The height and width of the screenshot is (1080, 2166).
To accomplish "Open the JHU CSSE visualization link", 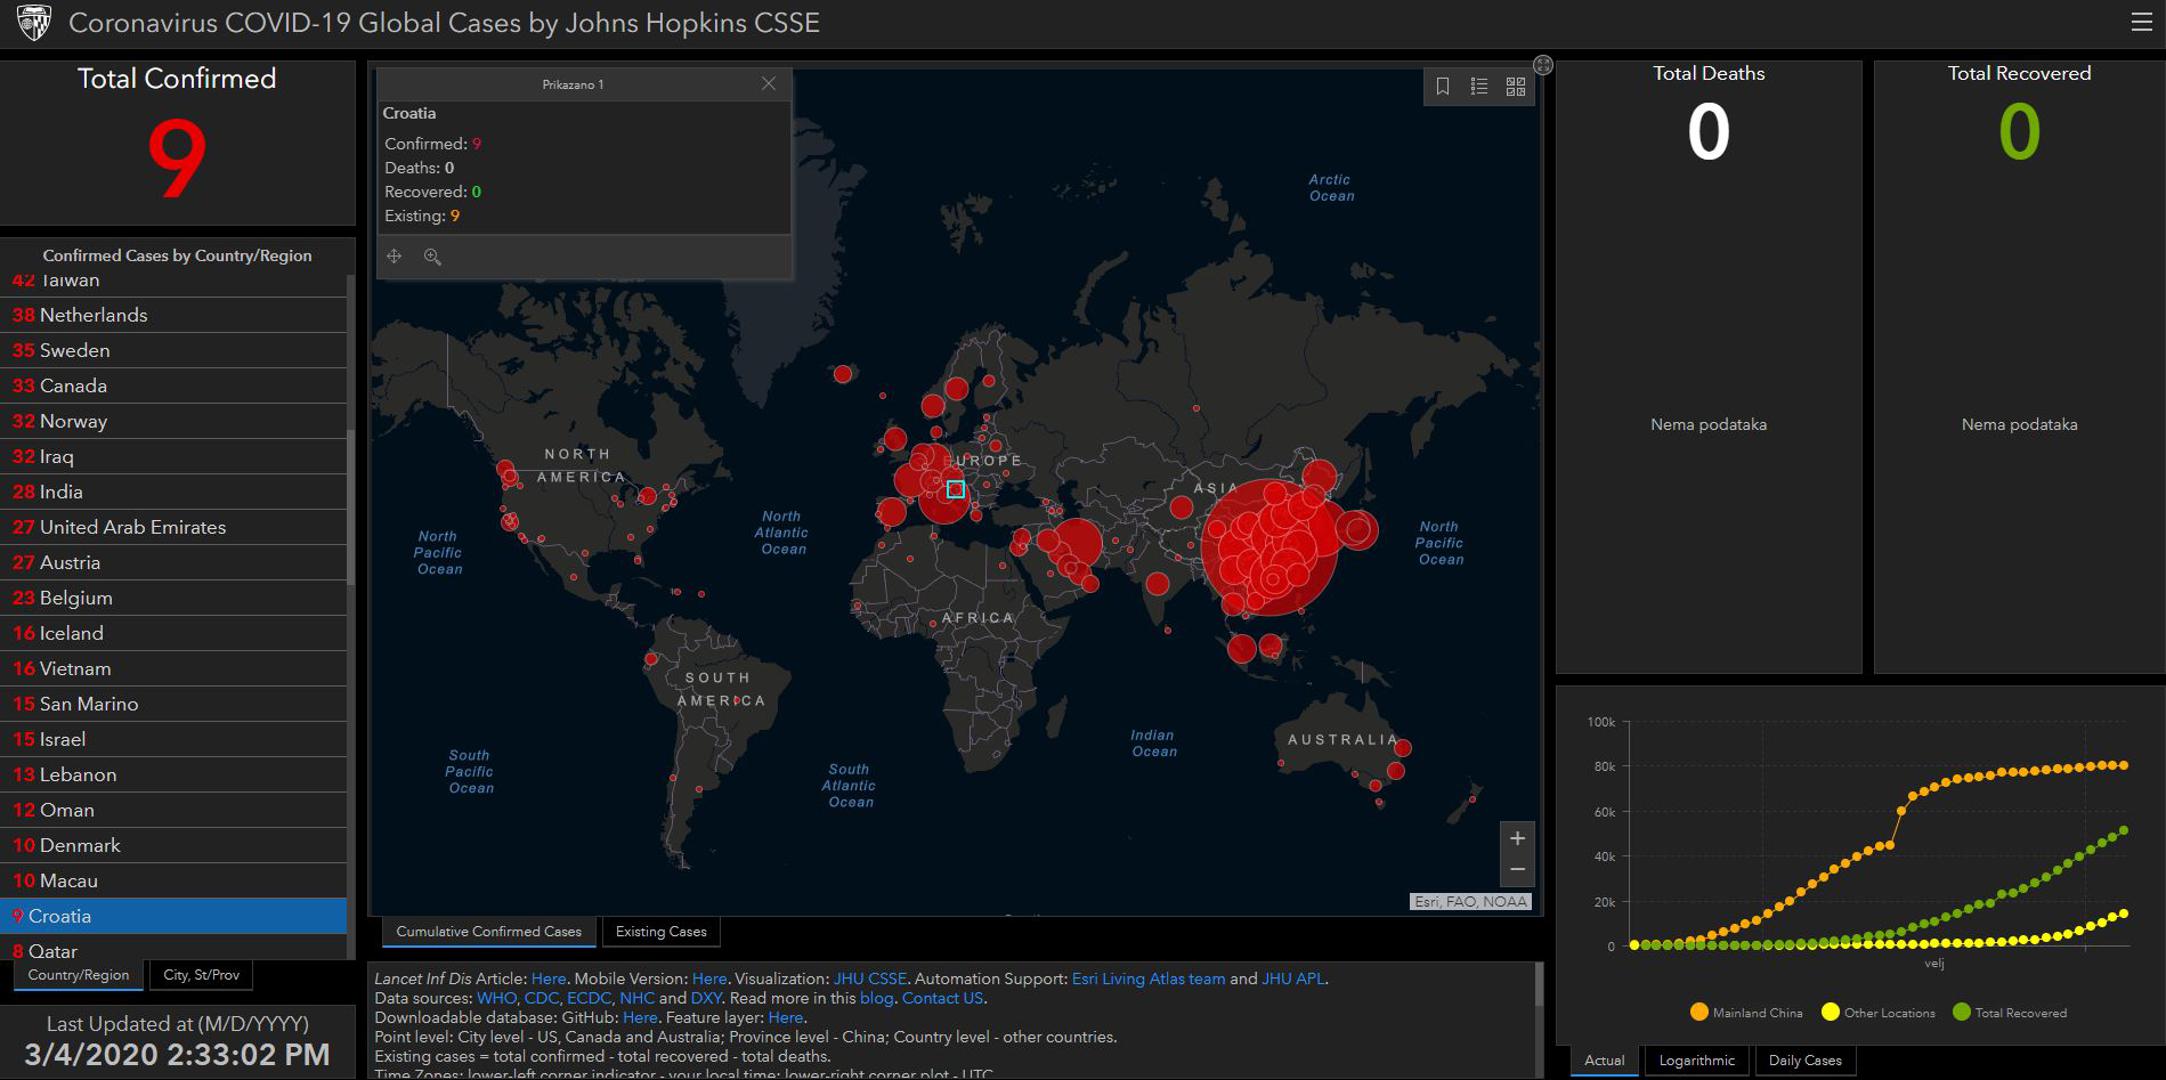I will [x=869, y=978].
